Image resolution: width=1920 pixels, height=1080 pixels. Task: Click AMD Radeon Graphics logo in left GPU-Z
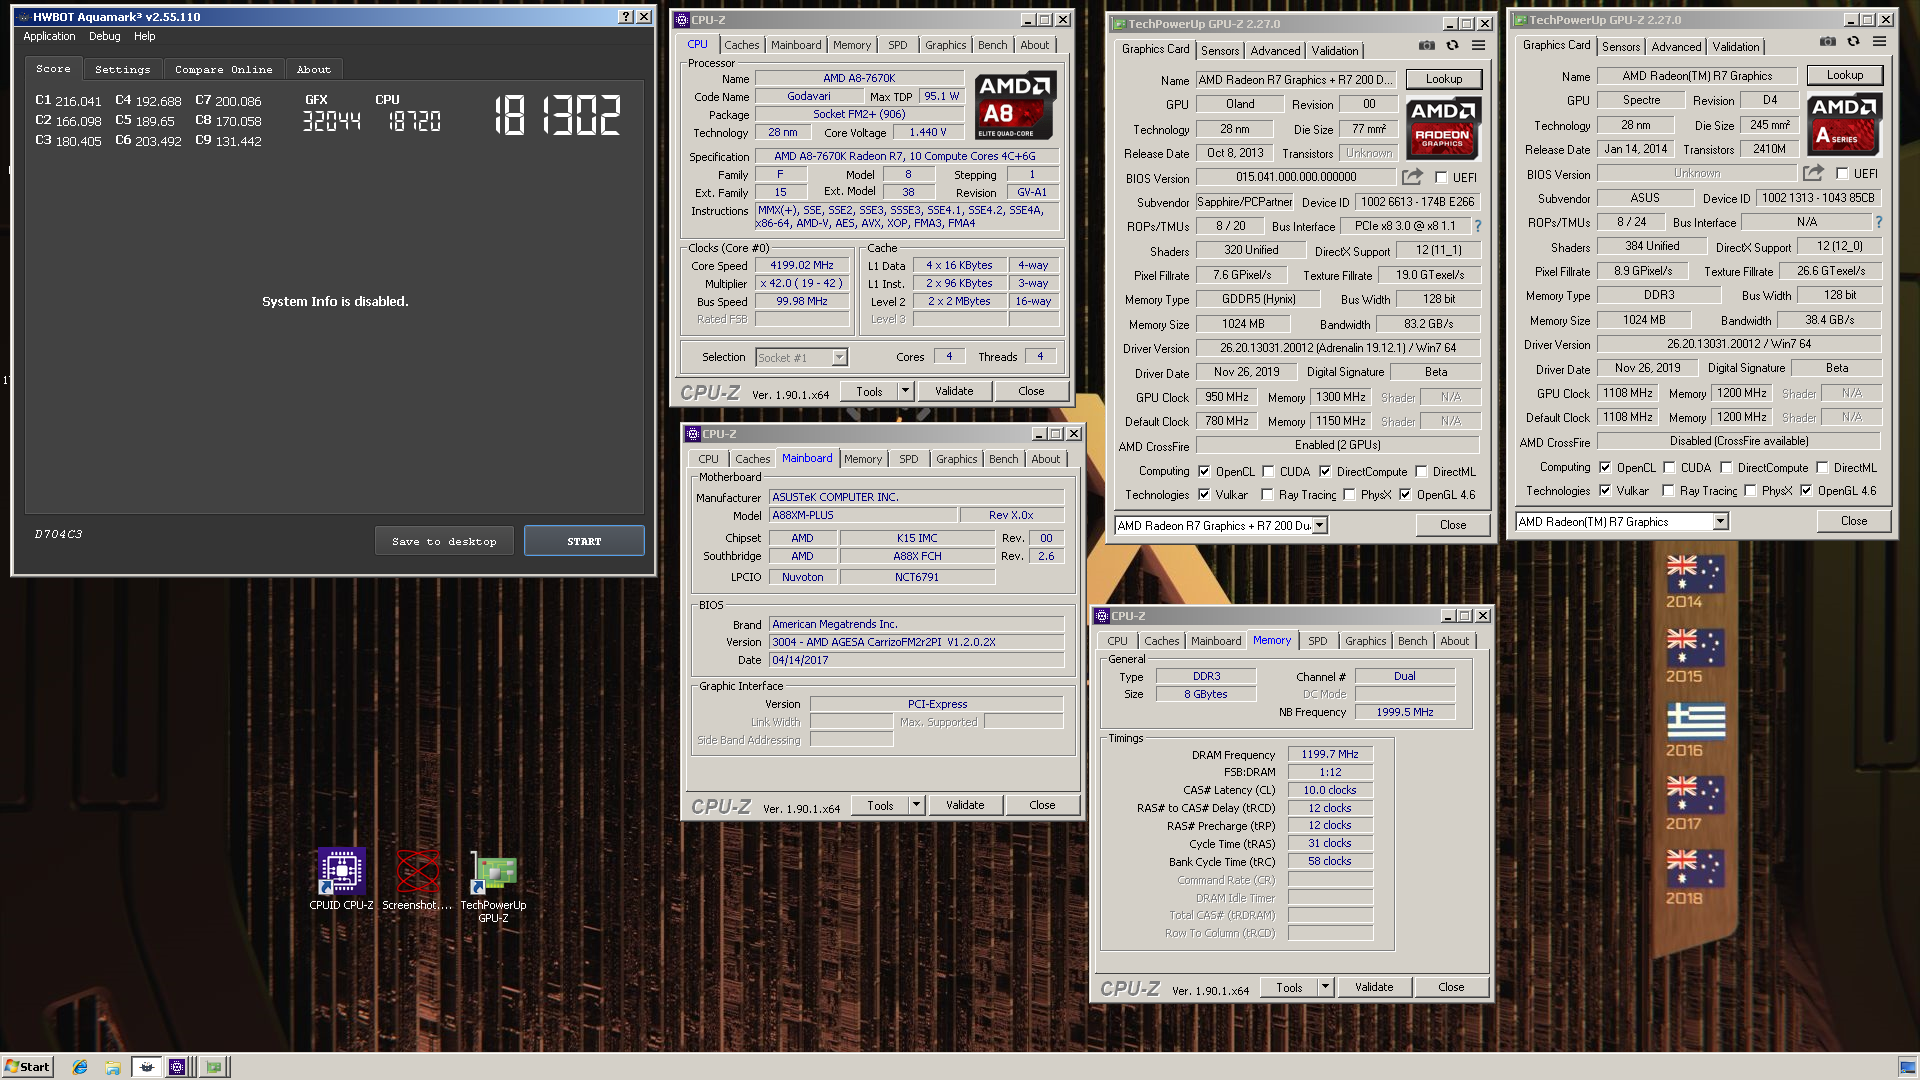[x=1442, y=129]
